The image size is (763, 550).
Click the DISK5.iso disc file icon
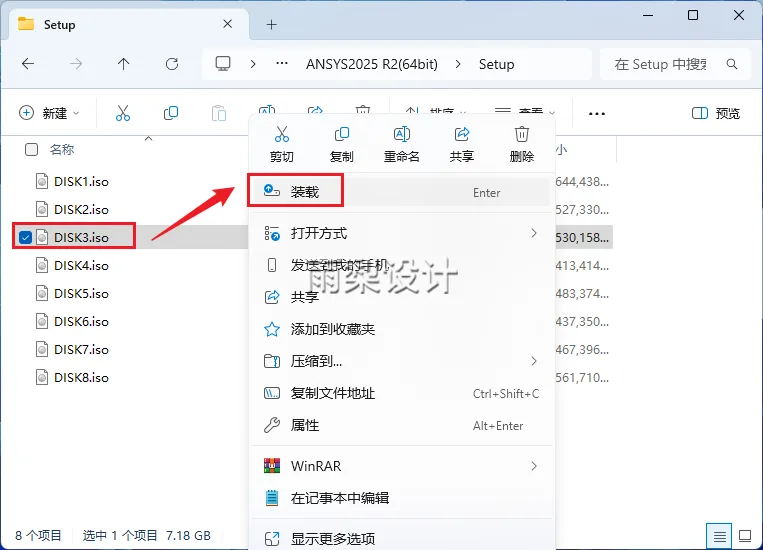click(42, 293)
